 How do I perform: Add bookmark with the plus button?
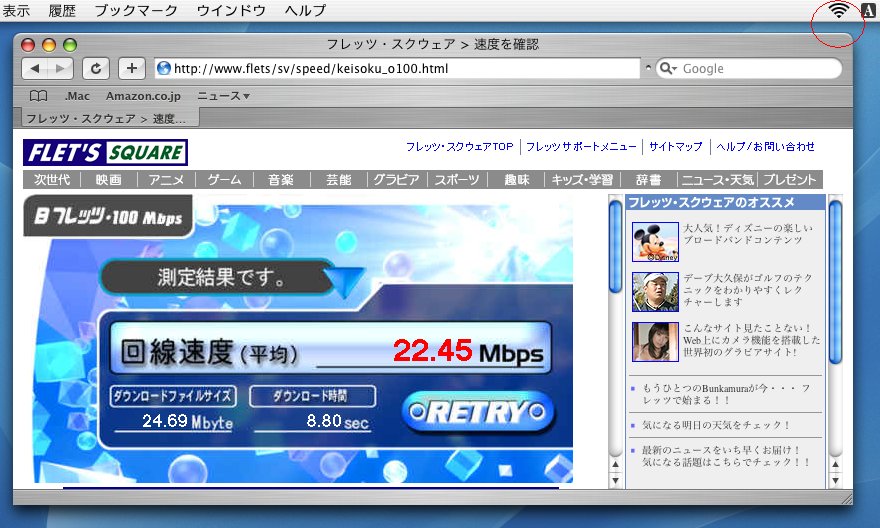132,68
